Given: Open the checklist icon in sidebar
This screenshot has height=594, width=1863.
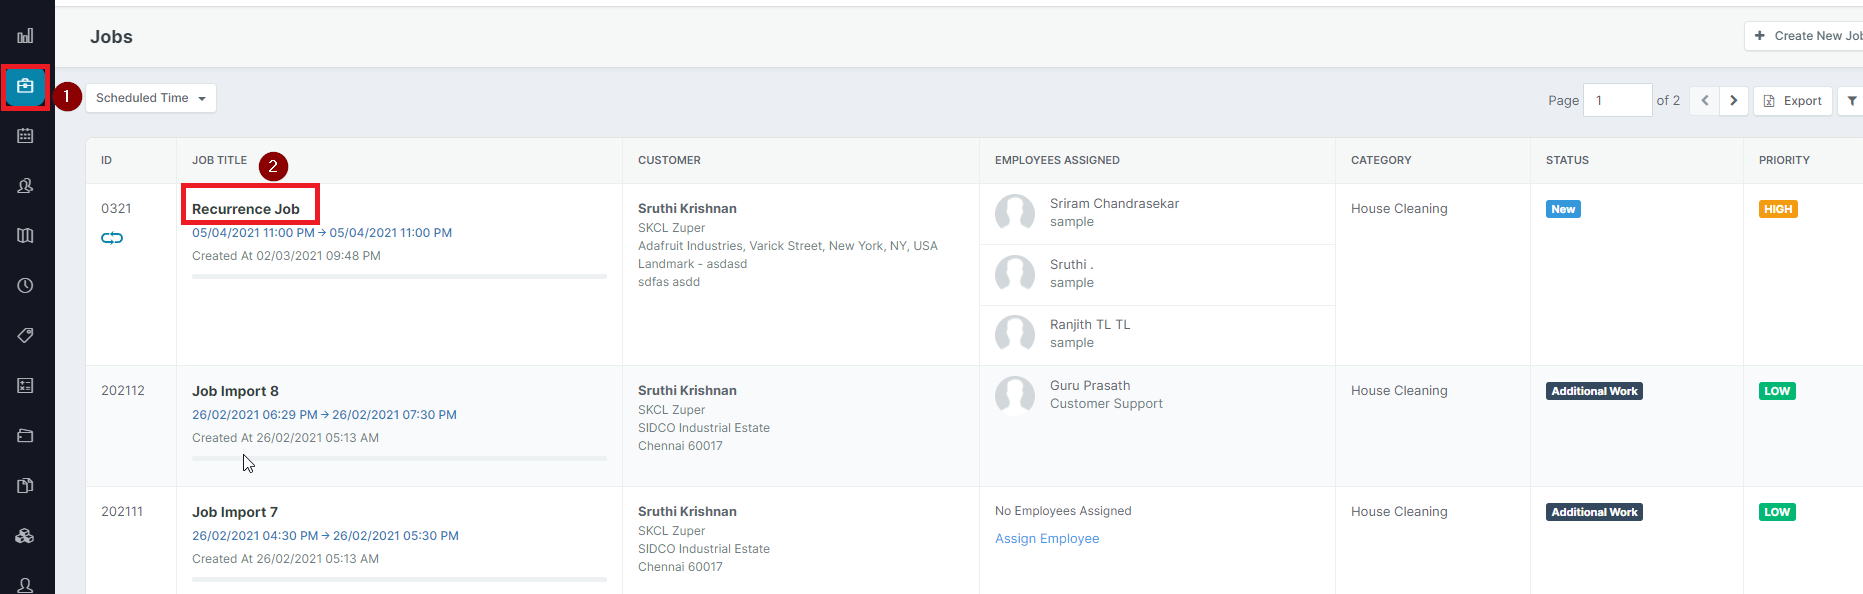Looking at the screenshot, I should 25,386.
